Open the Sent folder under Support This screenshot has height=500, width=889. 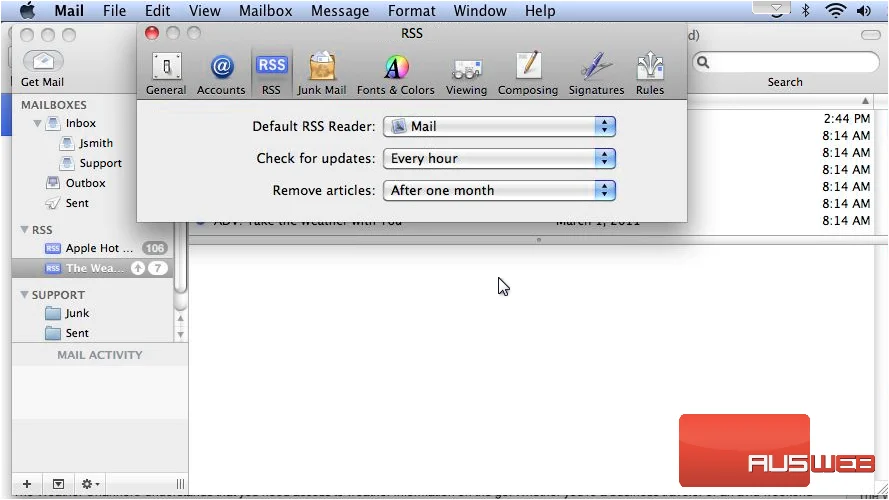pyautogui.click(x=77, y=333)
